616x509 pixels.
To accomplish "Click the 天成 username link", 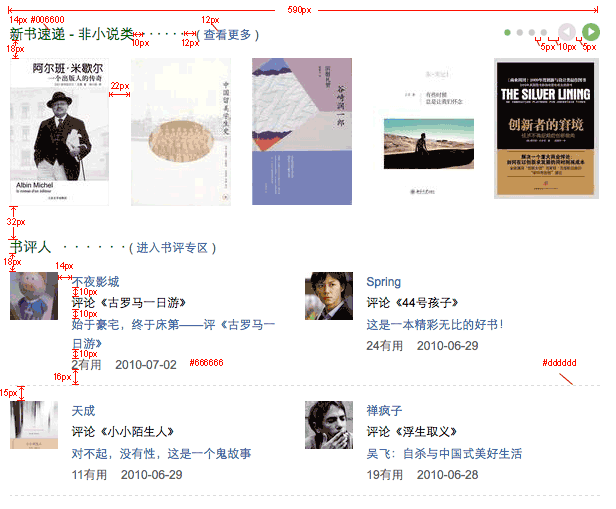I will 83,411.
